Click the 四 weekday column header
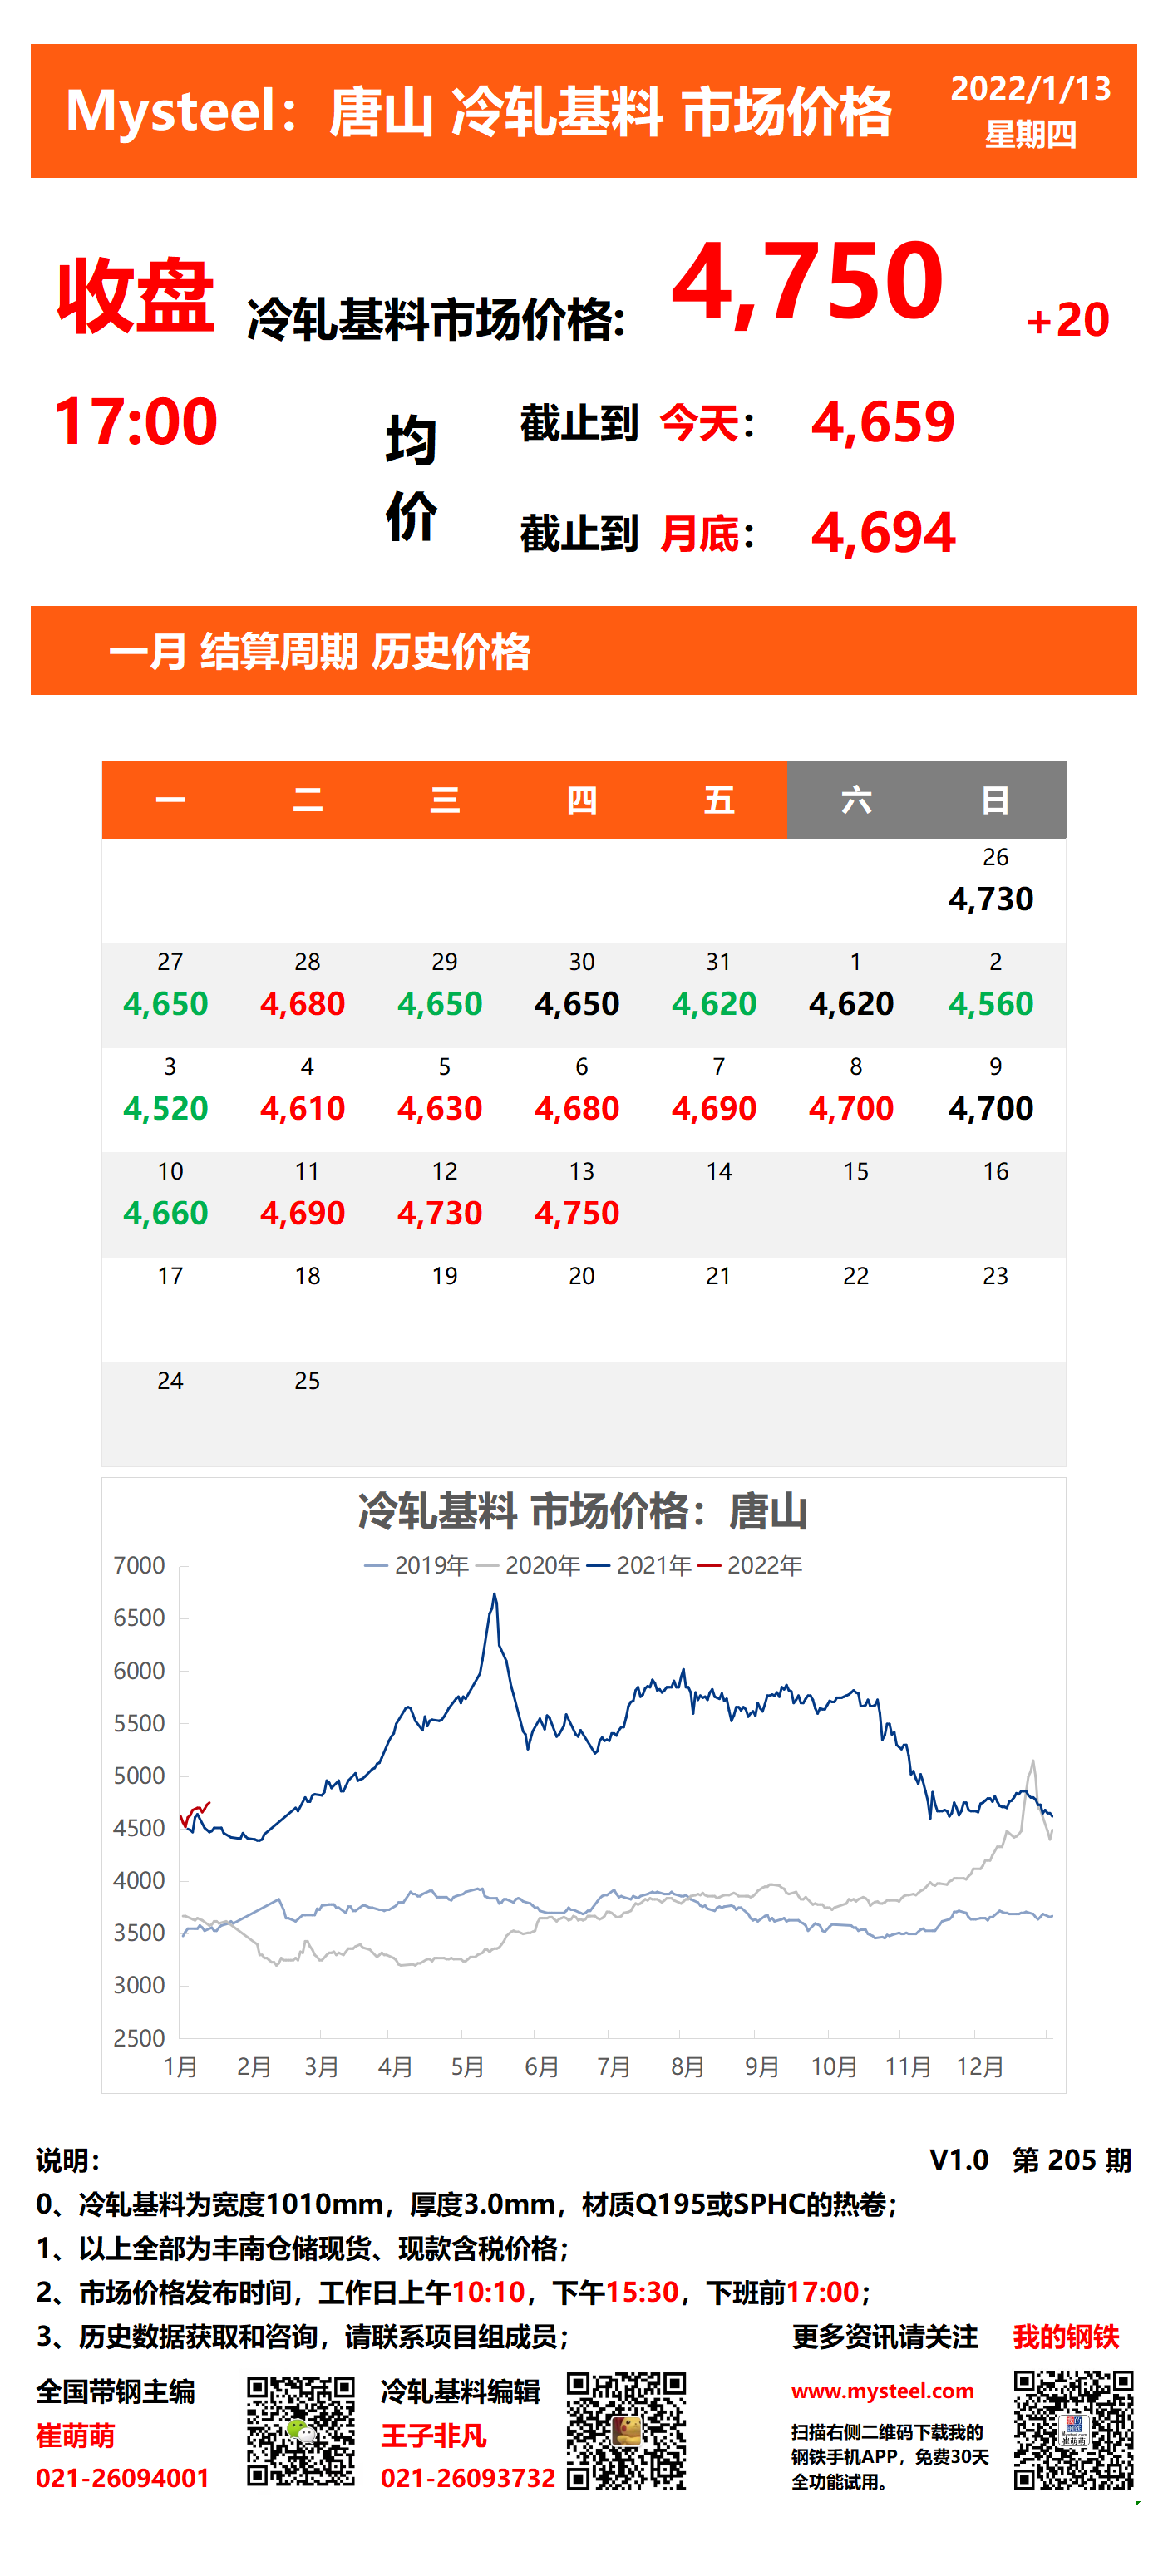 coord(581,800)
